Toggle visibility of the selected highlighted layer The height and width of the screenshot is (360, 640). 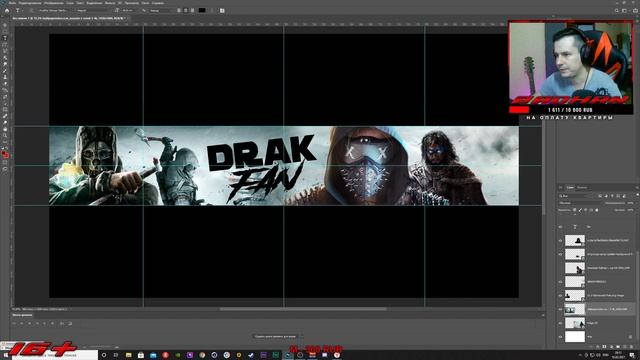pyautogui.click(x=560, y=309)
